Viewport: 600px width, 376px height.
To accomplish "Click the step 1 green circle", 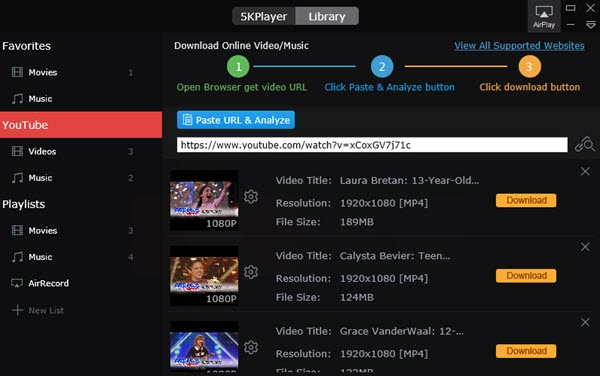I will click(238, 67).
